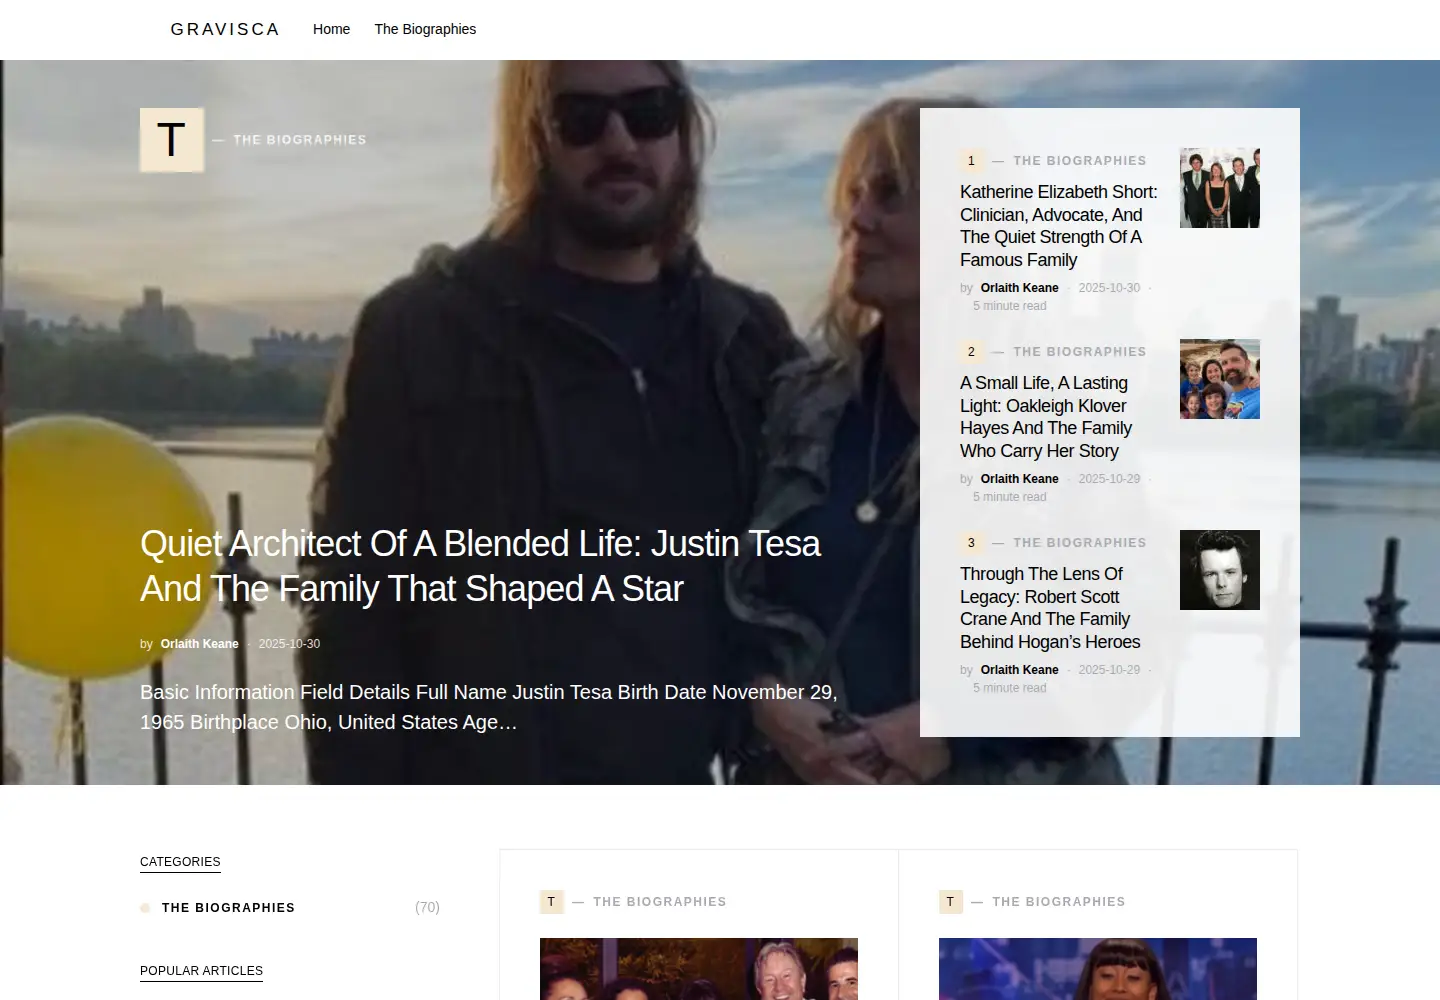Open the Robert Scott Crane article title
Viewport: 1440px width, 1000px height.
point(1050,608)
